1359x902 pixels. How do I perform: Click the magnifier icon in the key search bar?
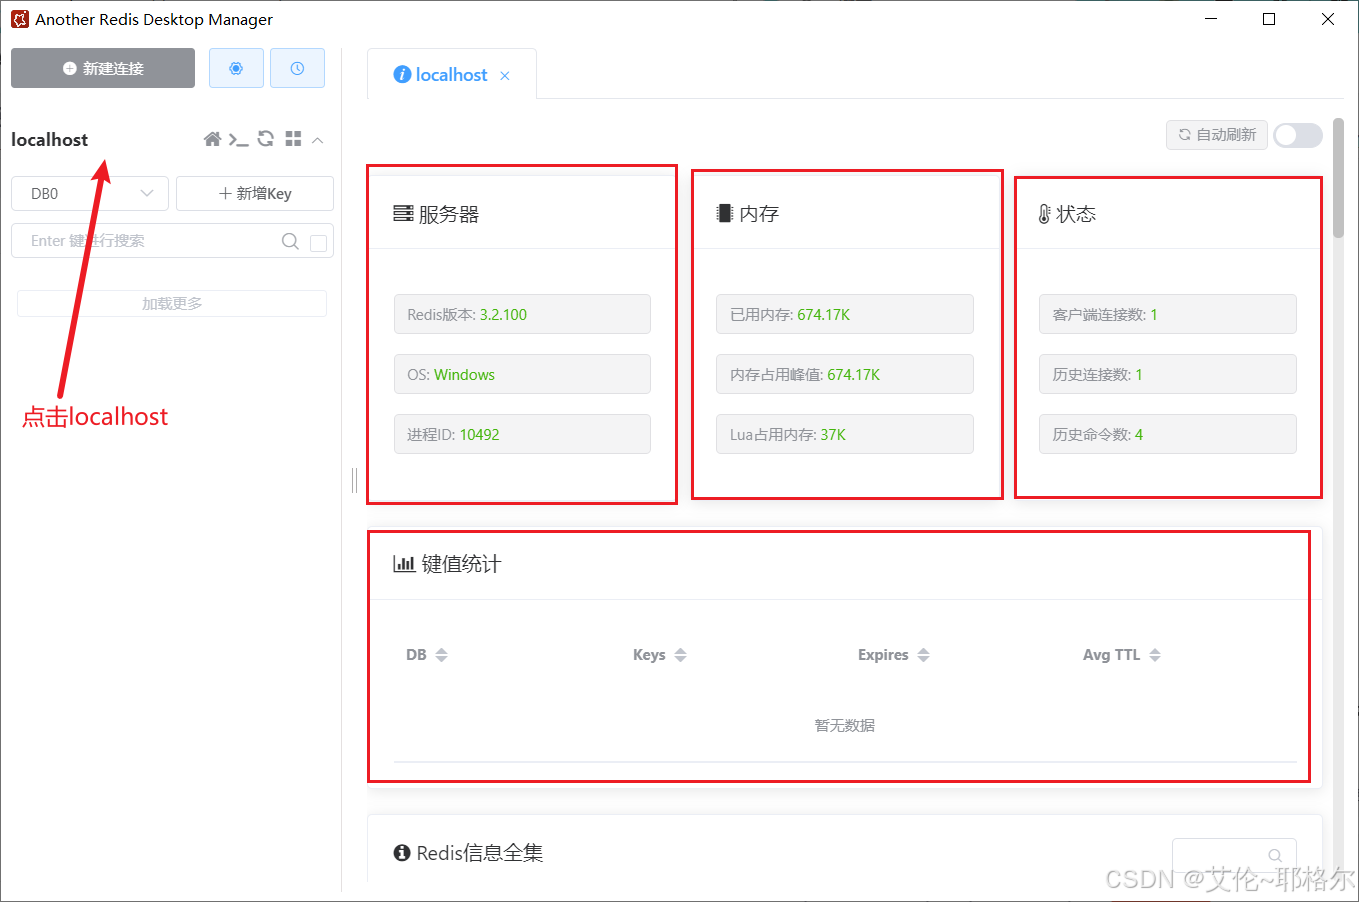[x=290, y=241]
